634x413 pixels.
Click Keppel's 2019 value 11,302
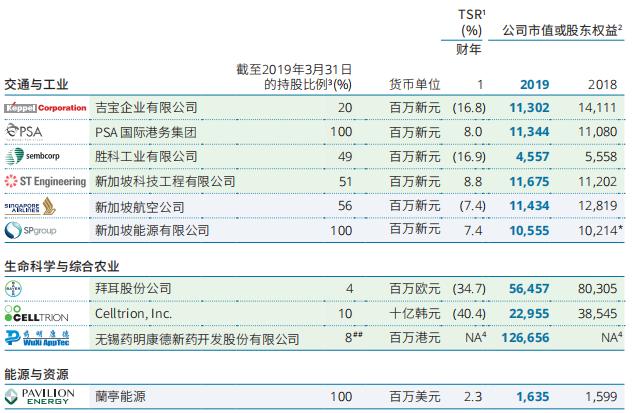tap(529, 108)
